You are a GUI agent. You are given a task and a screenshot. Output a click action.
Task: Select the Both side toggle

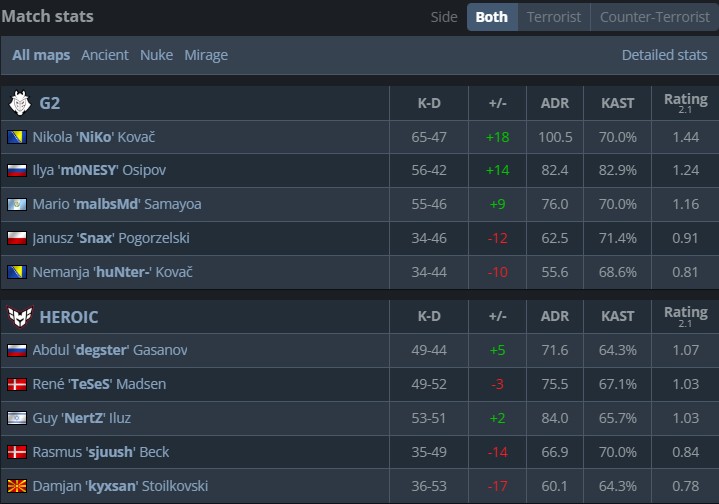coord(491,17)
